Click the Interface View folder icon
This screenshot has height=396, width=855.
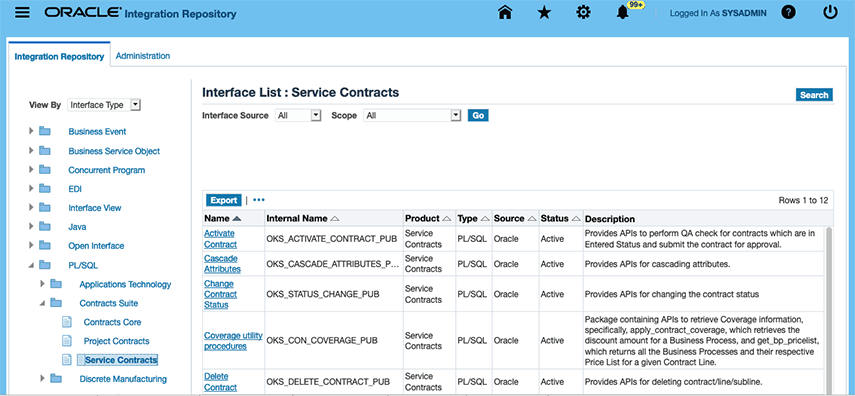[45, 207]
